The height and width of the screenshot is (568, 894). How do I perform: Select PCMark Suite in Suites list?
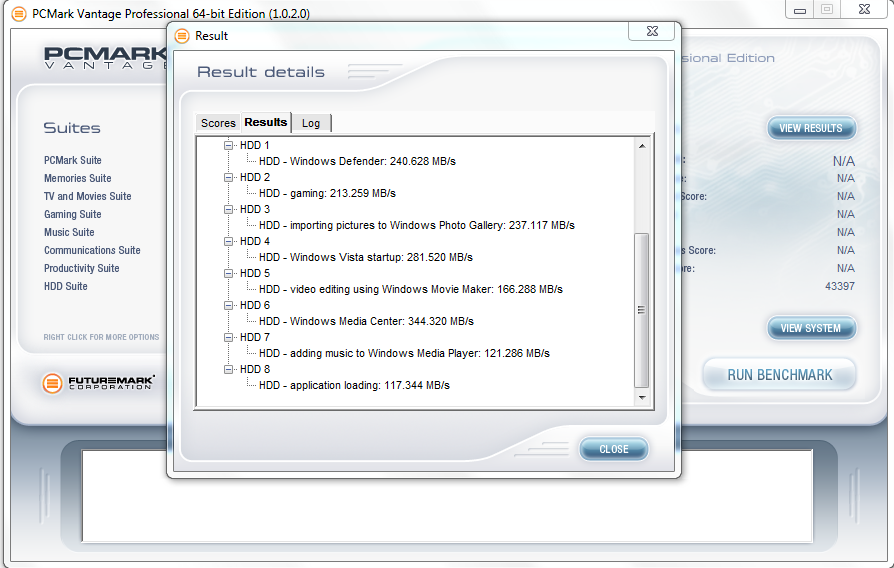click(x=73, y=160)
